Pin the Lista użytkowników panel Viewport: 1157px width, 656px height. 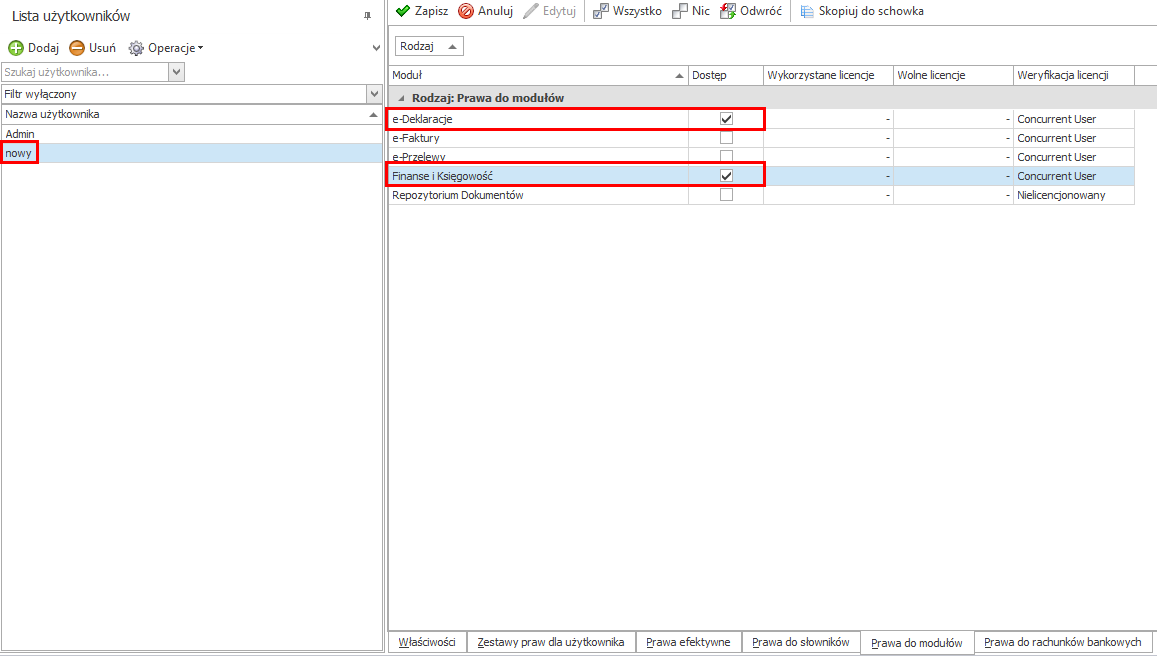click(367, 16)
